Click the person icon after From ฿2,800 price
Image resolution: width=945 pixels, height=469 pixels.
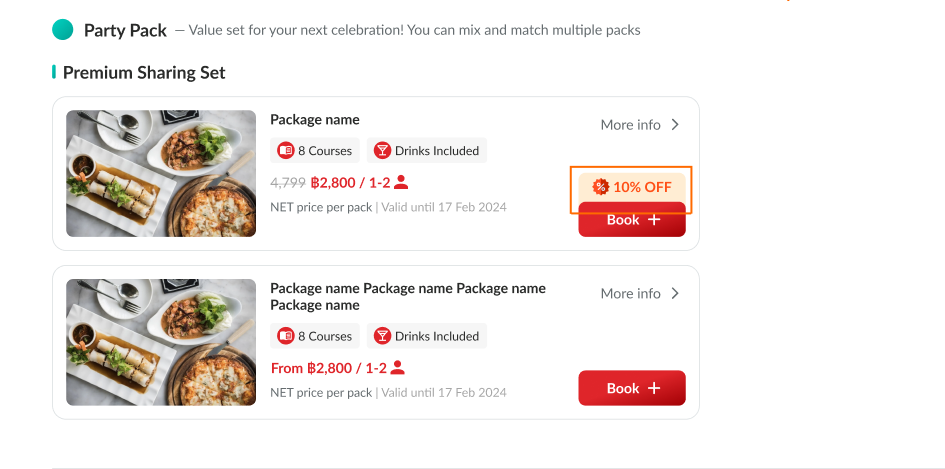click(x=398, y=367)
